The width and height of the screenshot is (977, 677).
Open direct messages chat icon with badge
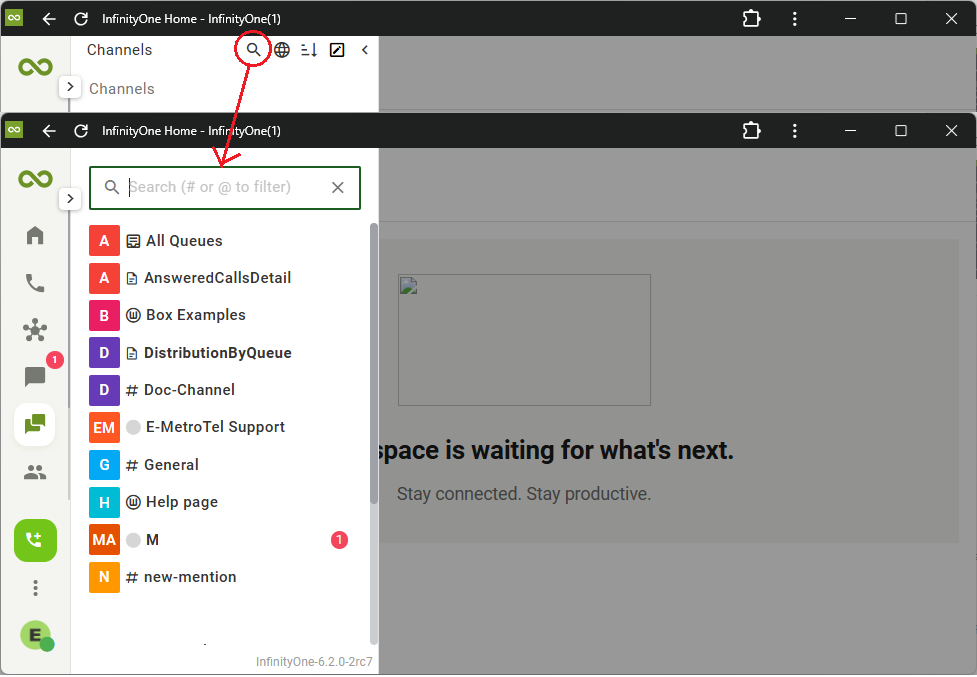pyautogui.click(x=35, y=376)
